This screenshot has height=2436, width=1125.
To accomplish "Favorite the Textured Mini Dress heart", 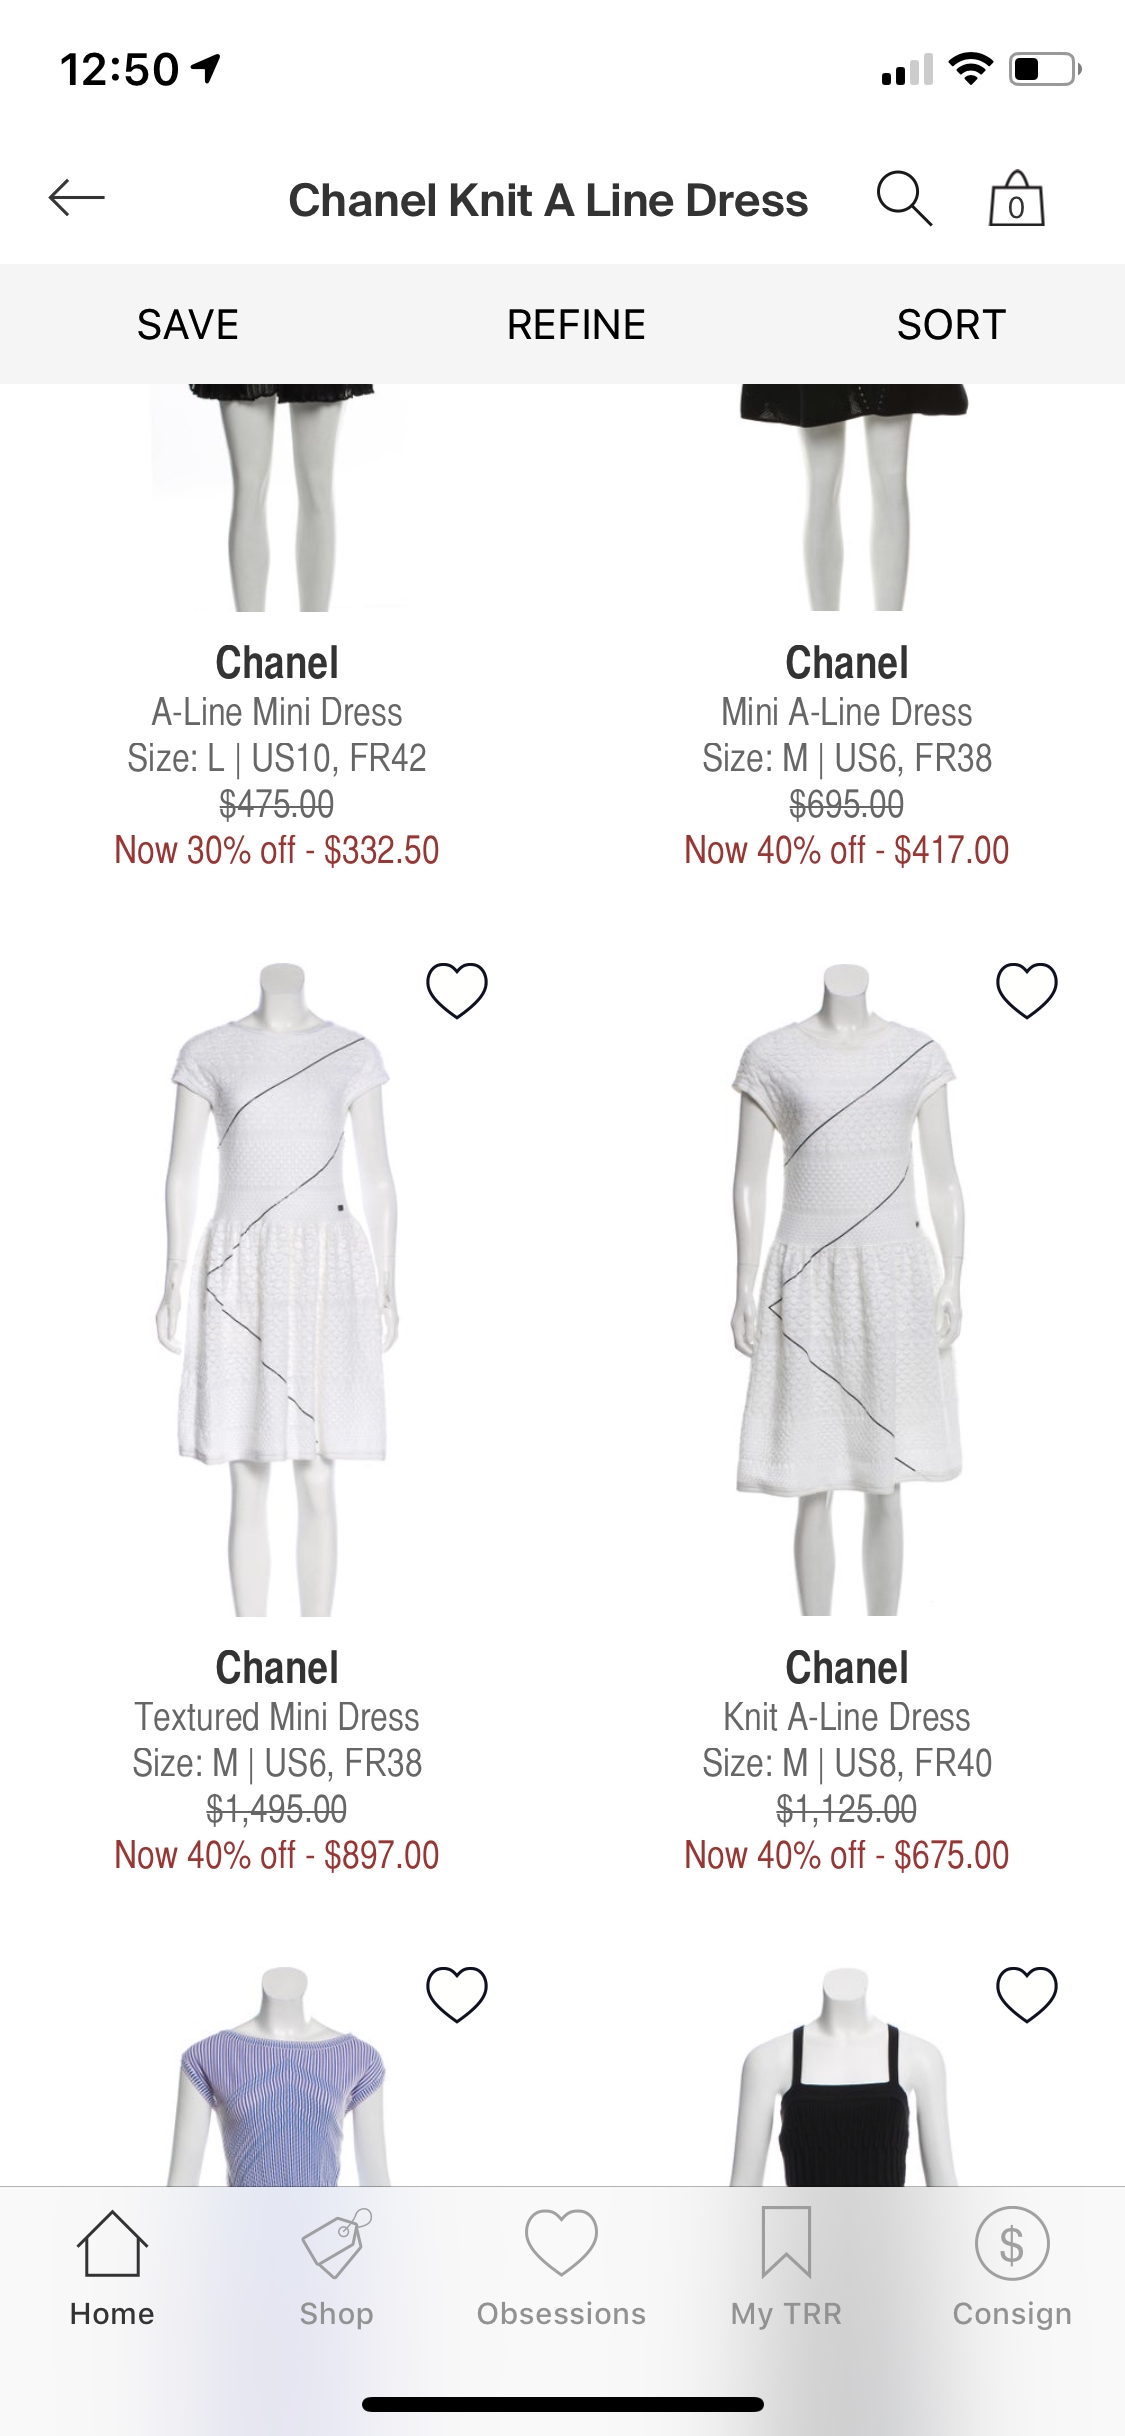I will [x=457, y=990].
